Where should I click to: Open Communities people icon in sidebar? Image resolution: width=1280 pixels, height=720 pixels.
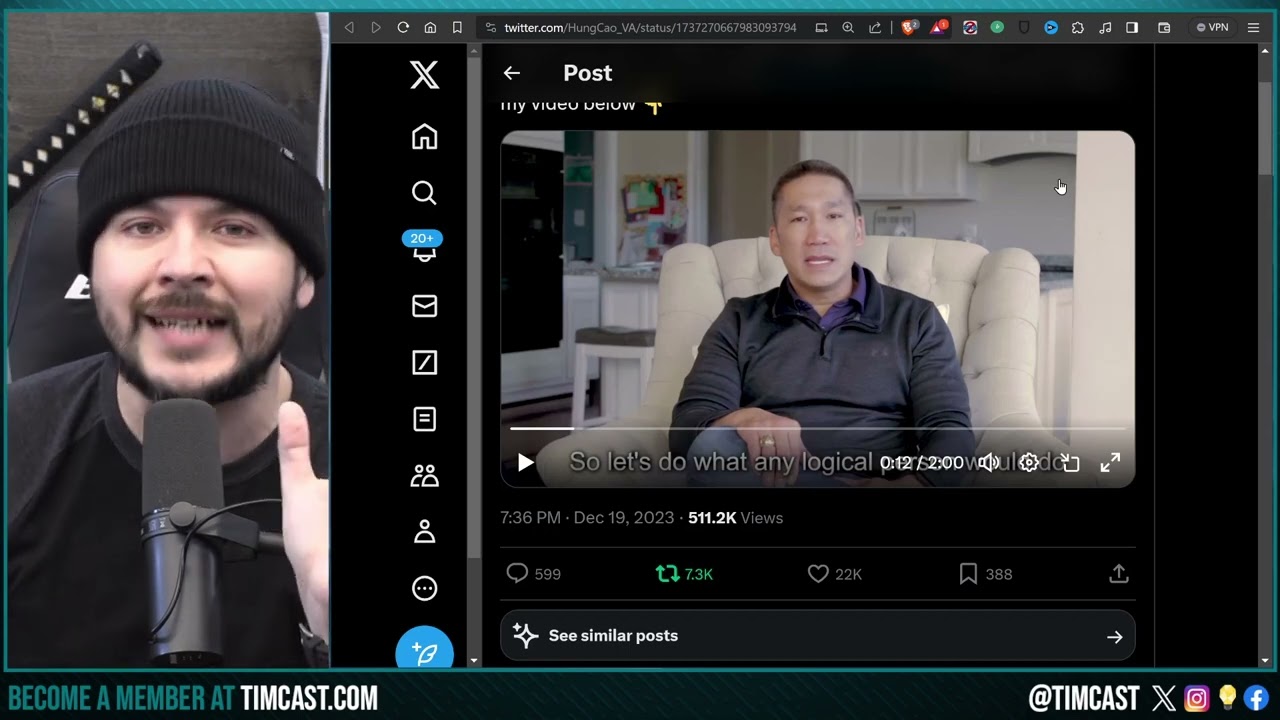424,476
